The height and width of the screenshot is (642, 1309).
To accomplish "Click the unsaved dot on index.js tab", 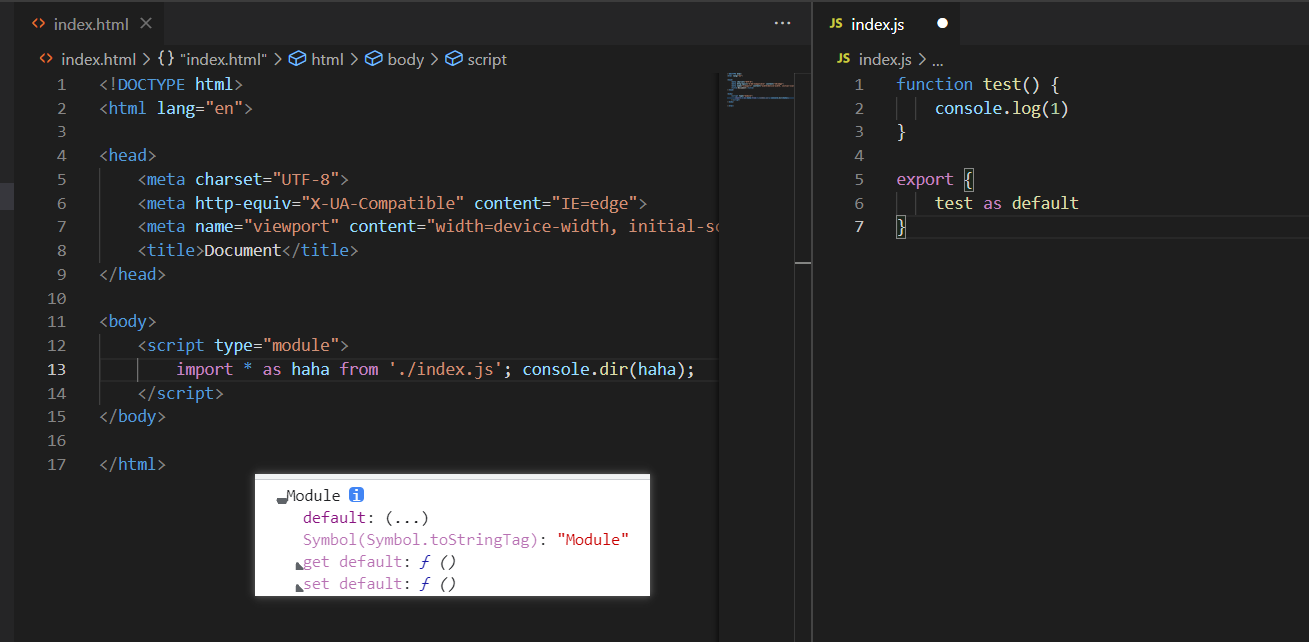I will click(942, 23).
